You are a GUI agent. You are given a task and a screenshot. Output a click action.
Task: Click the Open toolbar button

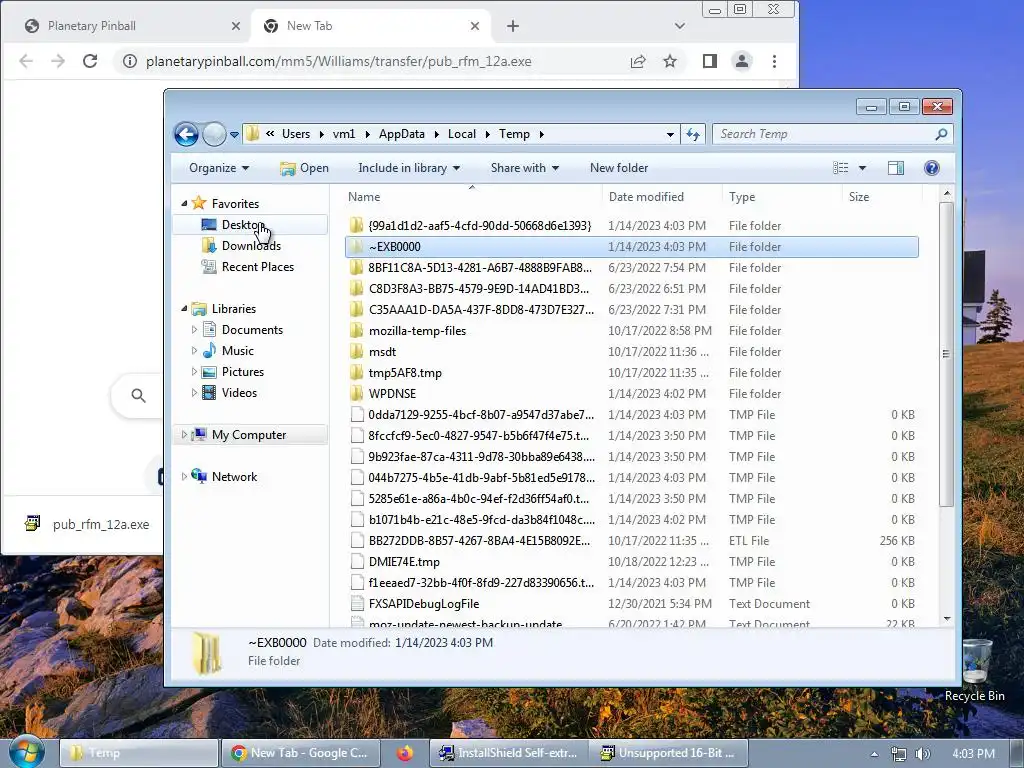coord(304,168)
